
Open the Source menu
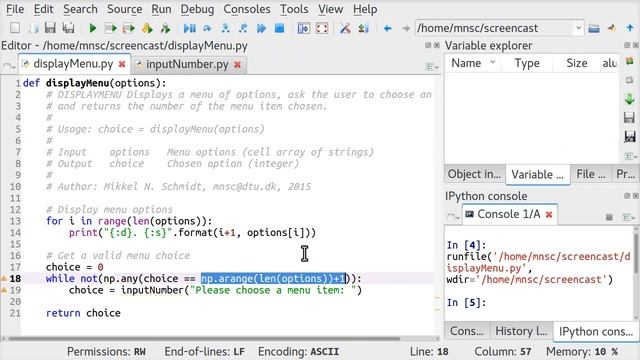pyautogui.click(x=124, y=9)
